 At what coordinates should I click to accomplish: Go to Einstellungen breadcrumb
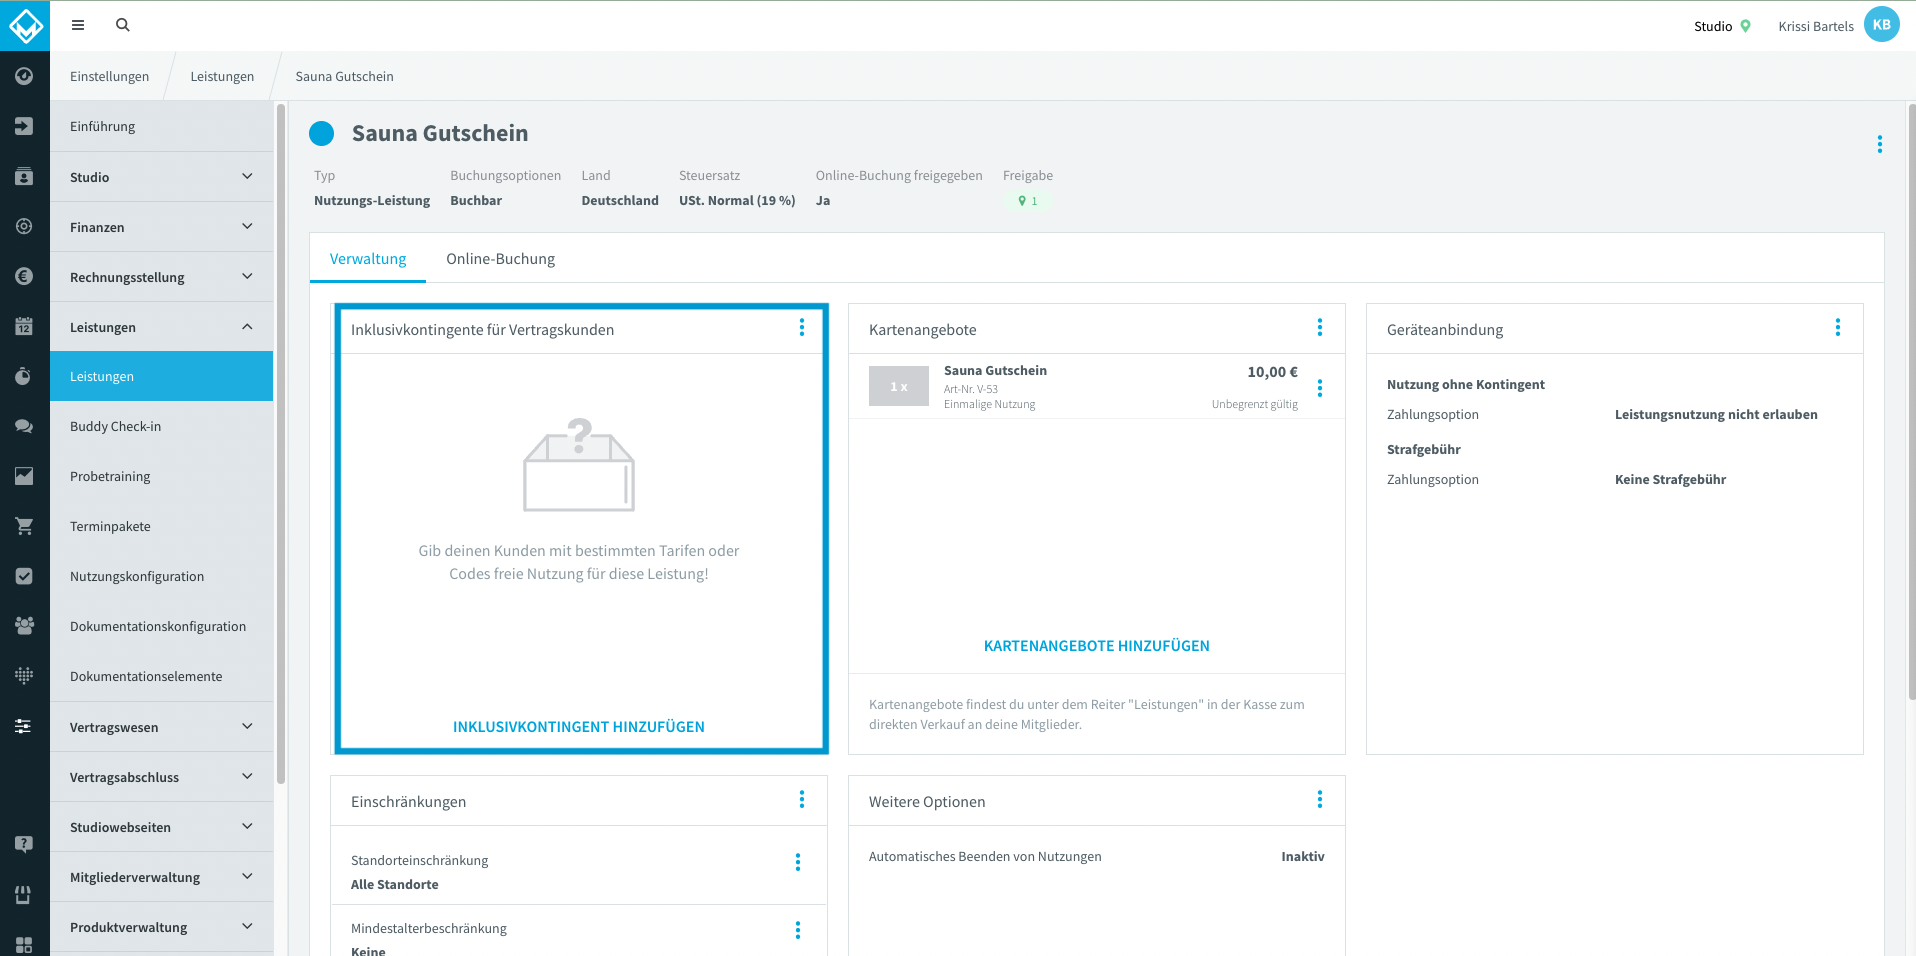click(109, 76)
